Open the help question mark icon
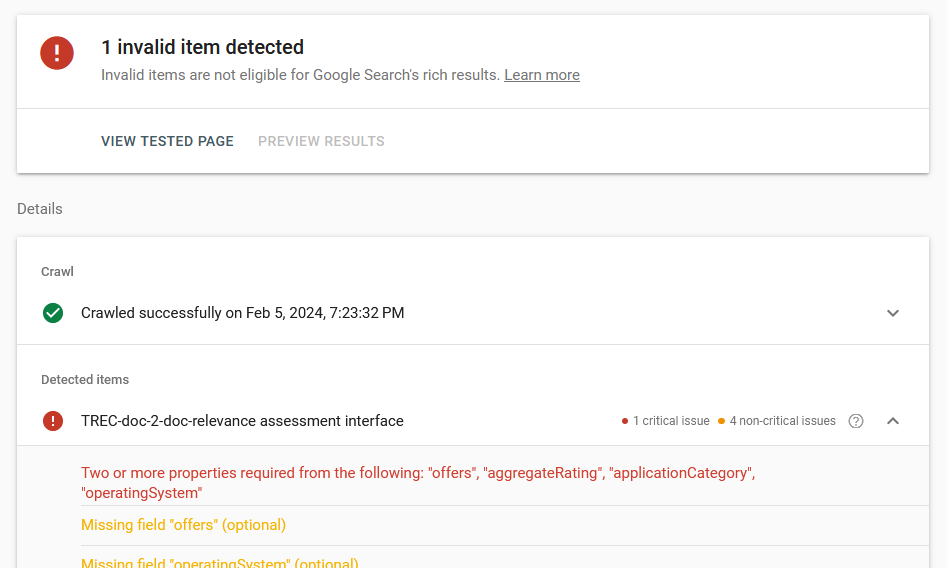 [x=856, y=421]
